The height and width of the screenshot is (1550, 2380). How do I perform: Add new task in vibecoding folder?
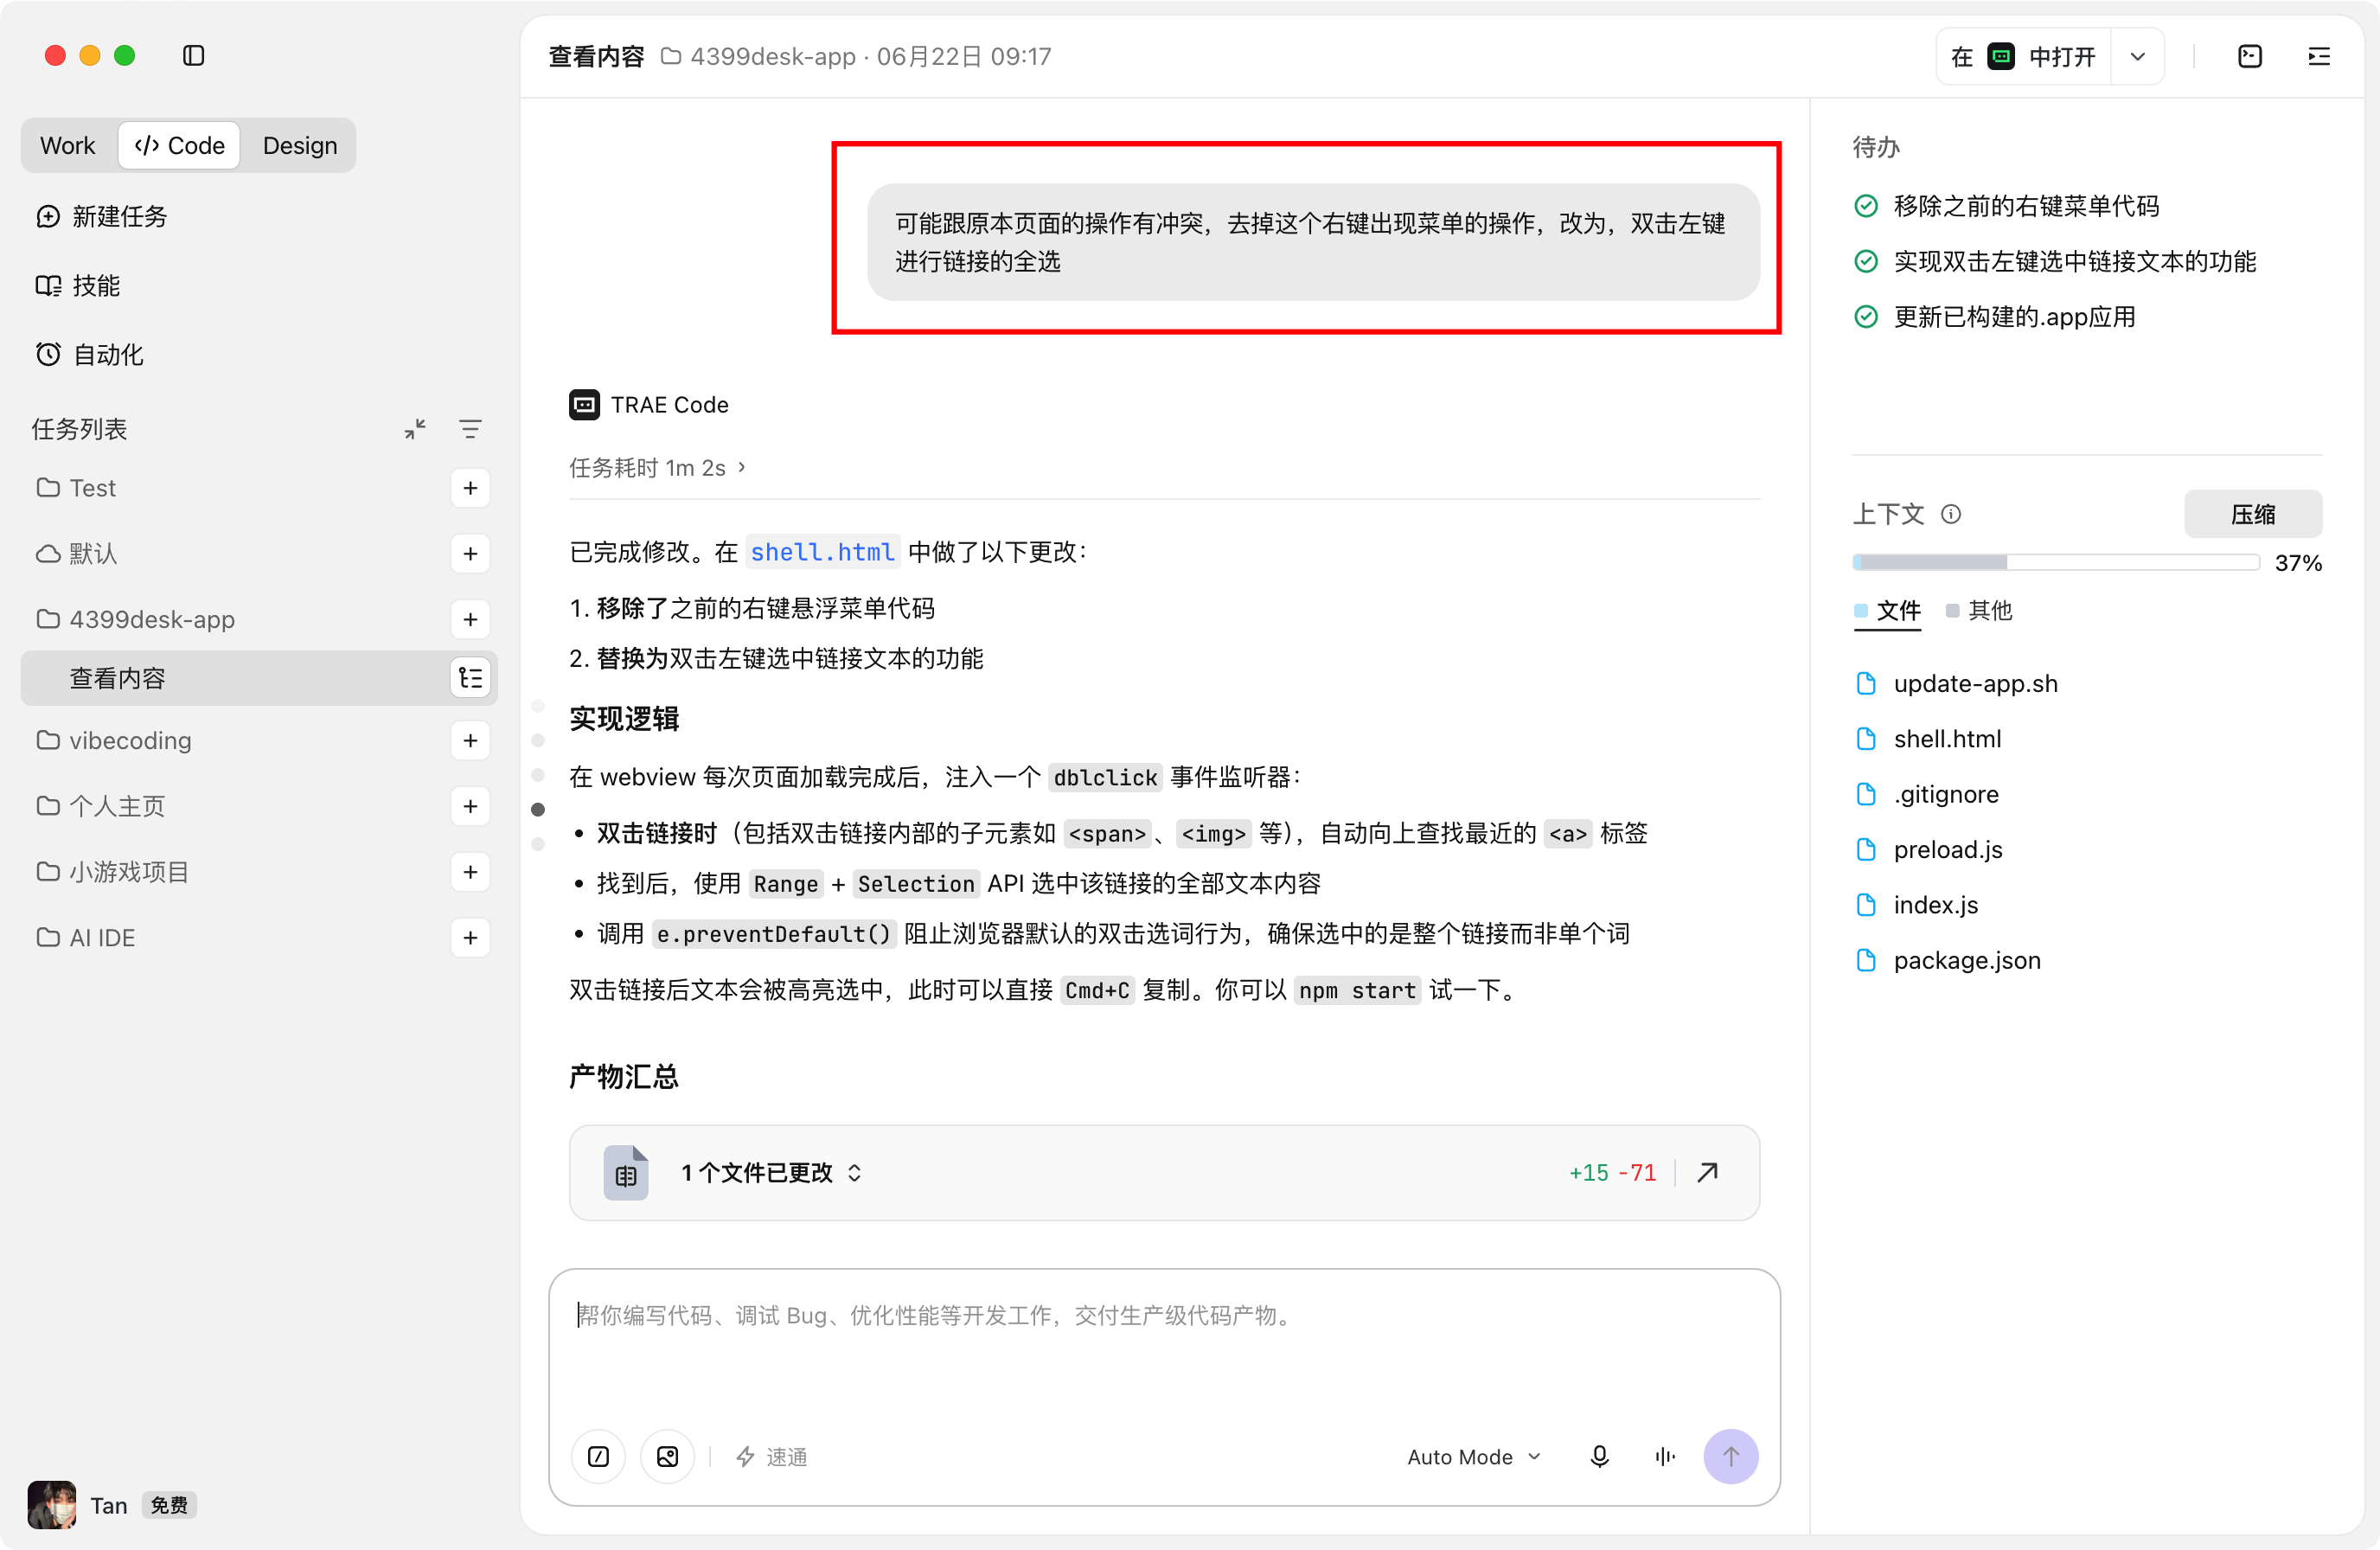[470, 741]
